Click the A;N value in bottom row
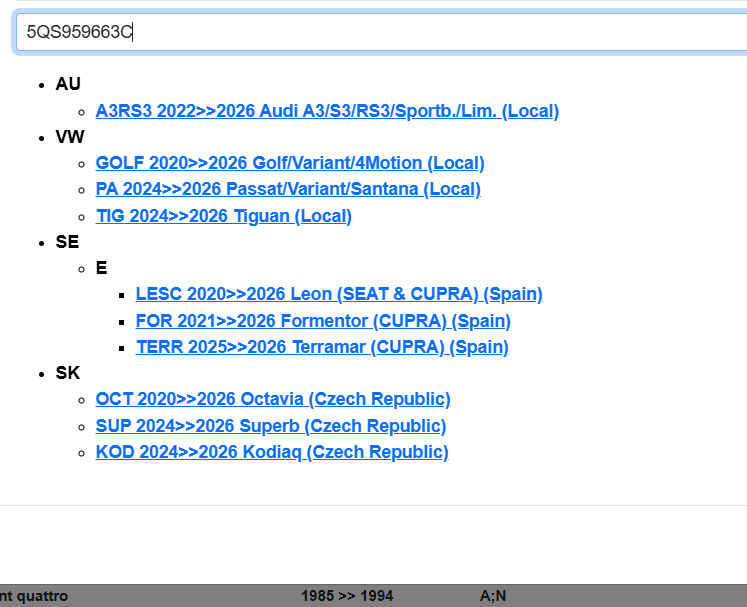Screen dimensions: 747x607 pos(493,596)
